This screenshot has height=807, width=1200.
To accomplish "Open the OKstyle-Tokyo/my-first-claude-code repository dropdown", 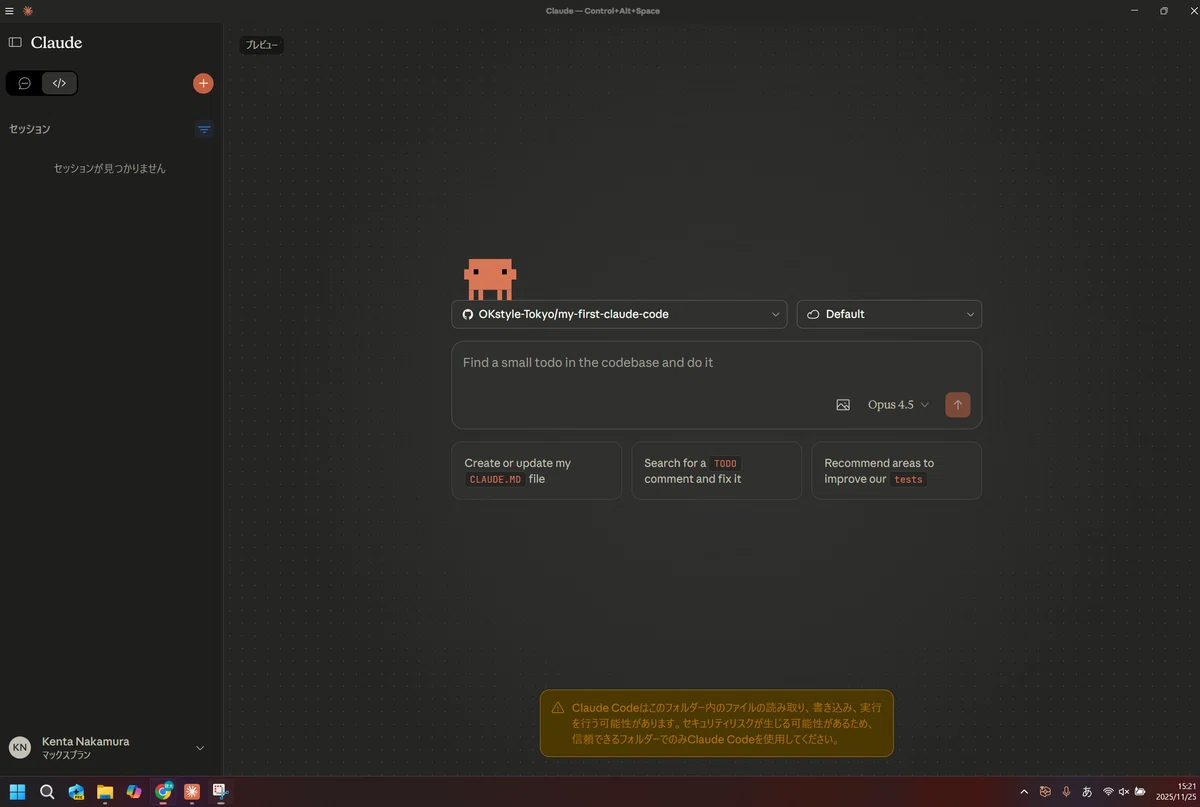I will coord(619,314).
